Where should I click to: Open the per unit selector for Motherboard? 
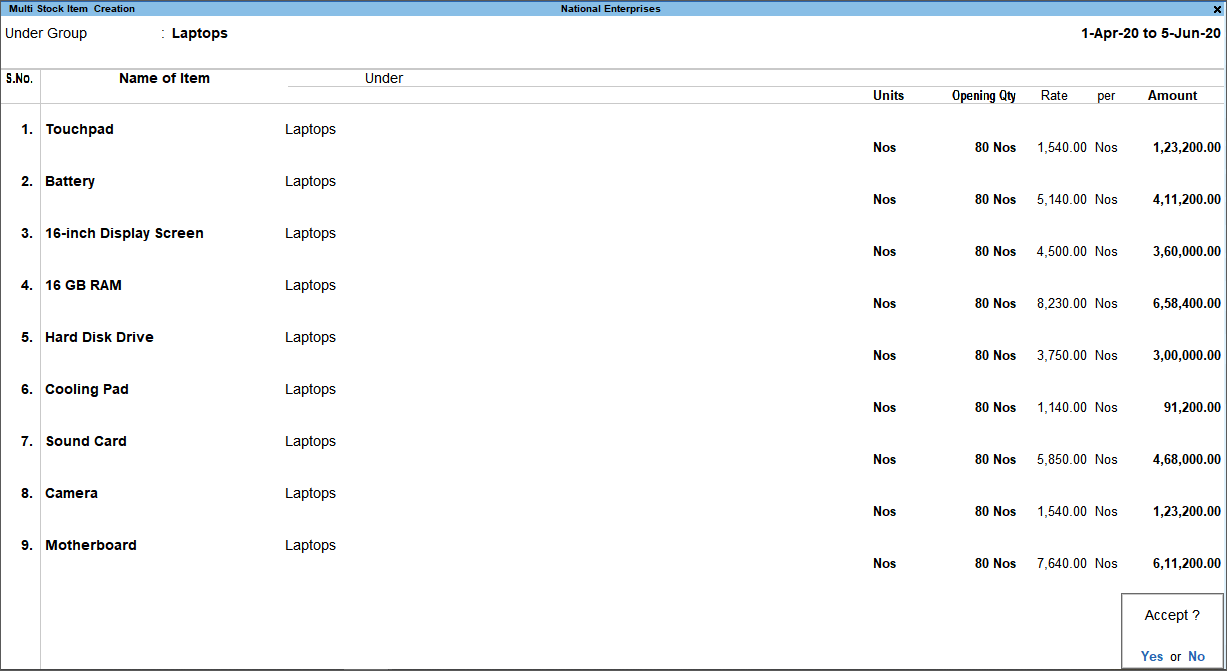[1106, 563]
